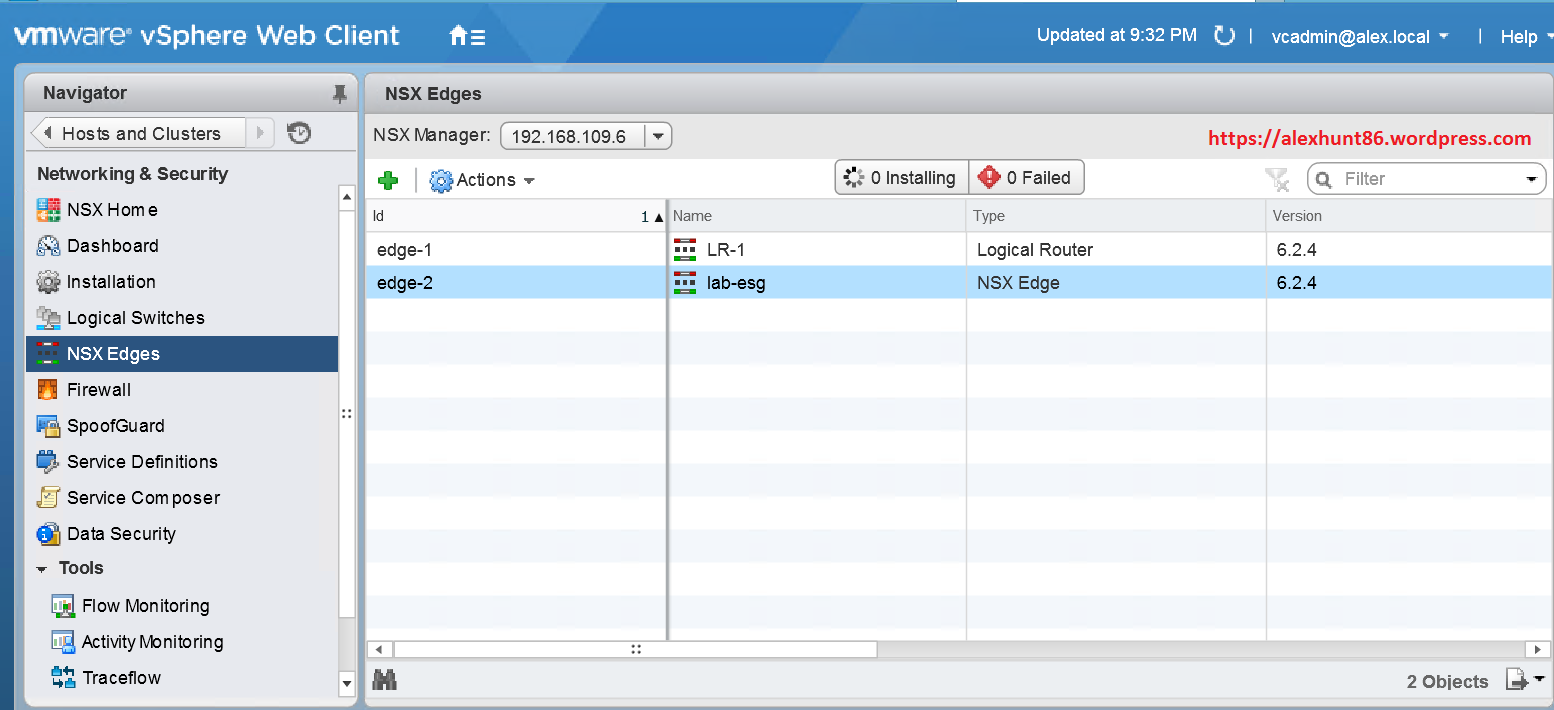
Task: Open the Traceflow tool
Action: click(119, 677)
